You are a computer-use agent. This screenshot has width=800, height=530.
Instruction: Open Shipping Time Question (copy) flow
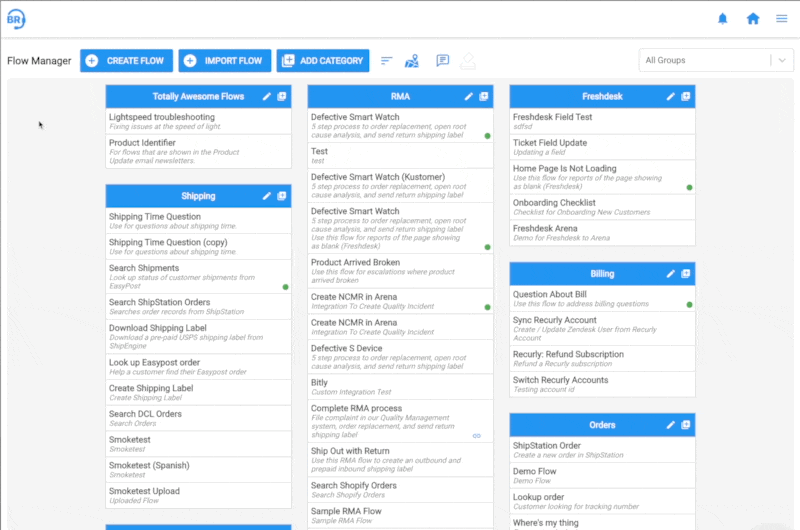198,246
